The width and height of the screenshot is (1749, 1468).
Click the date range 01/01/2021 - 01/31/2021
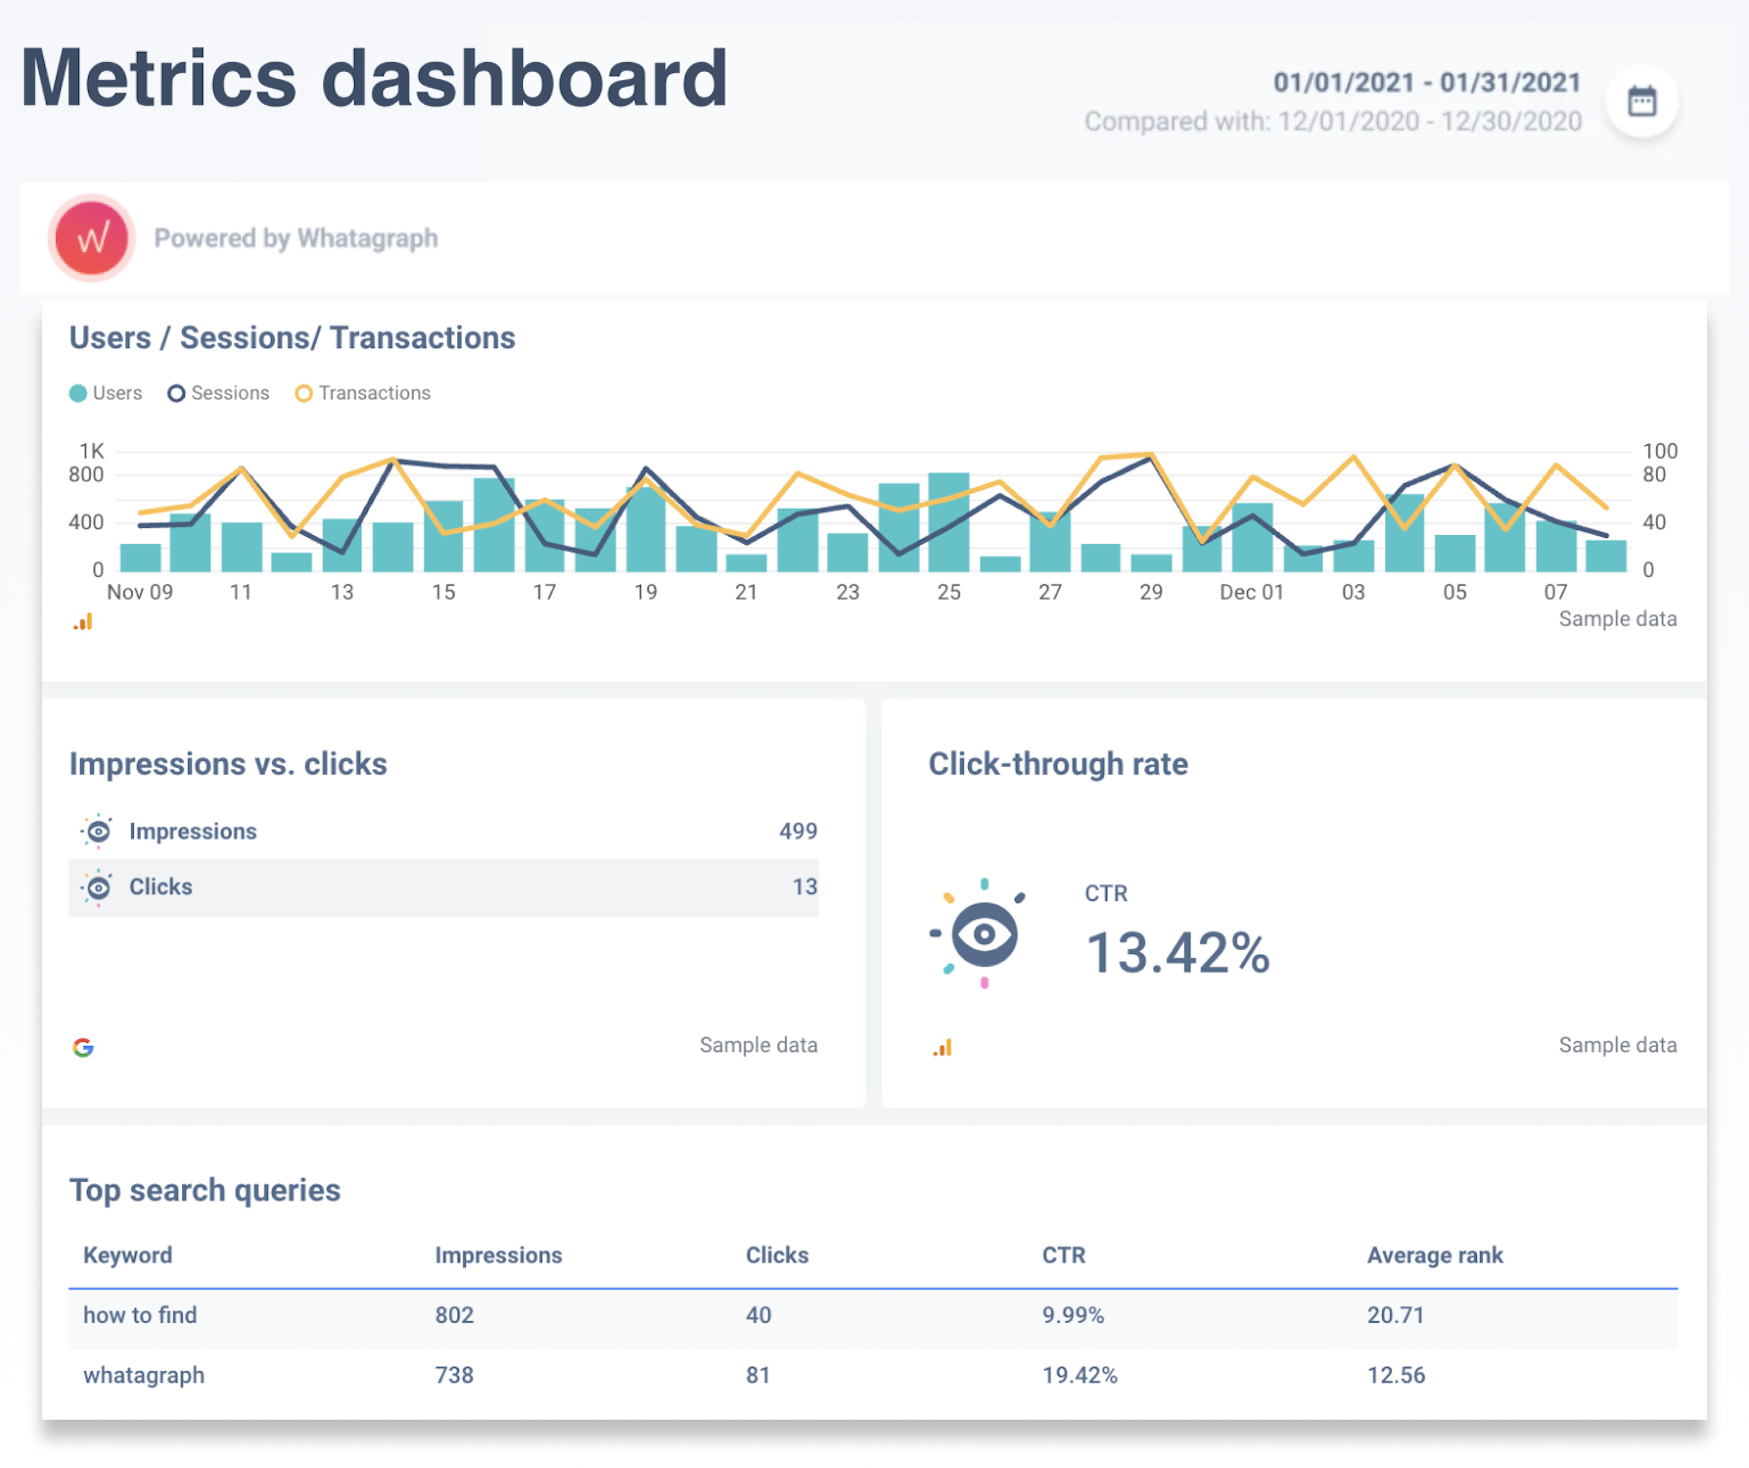[1427, 82]
